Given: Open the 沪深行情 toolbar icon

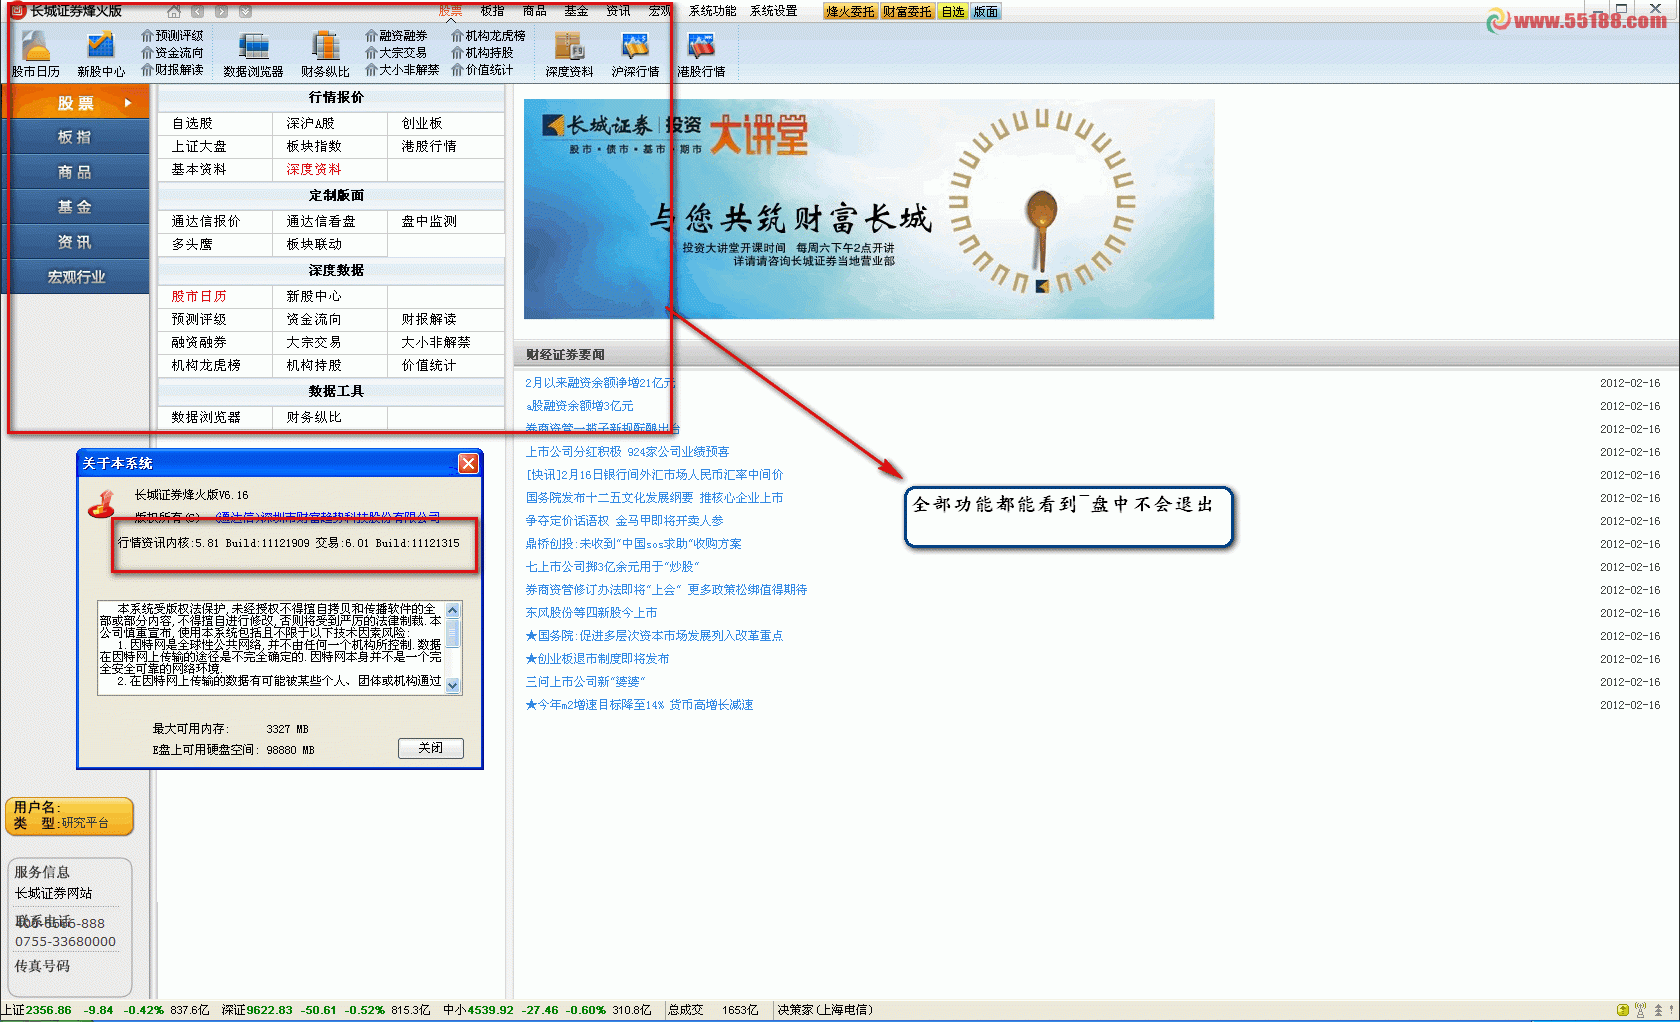Looking at the screenshot, I should [x=635, y=54].
